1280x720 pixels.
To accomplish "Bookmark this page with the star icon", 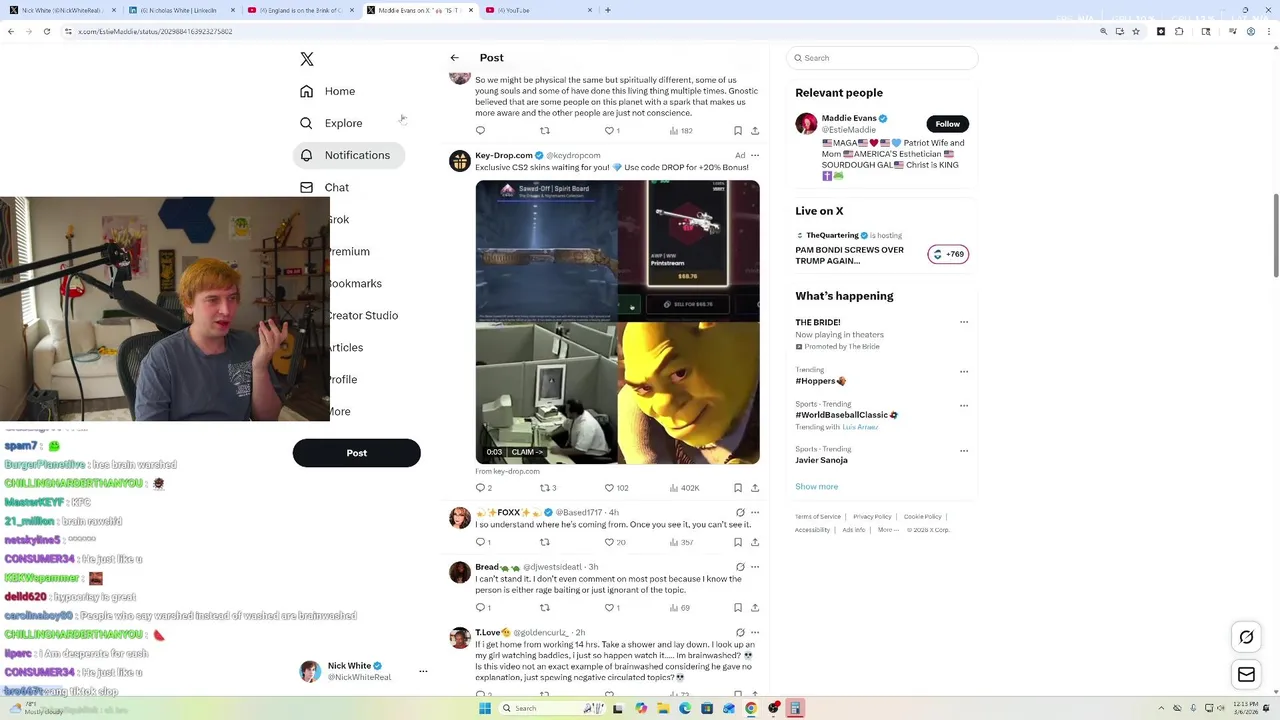I will coord(1136,31).
